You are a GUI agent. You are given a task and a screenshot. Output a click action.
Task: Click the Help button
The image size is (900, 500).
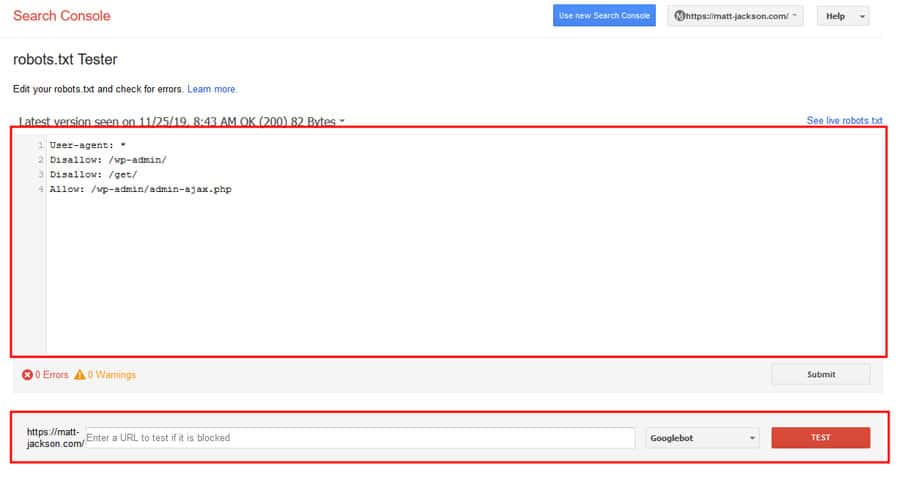click(x=835, y=16)
